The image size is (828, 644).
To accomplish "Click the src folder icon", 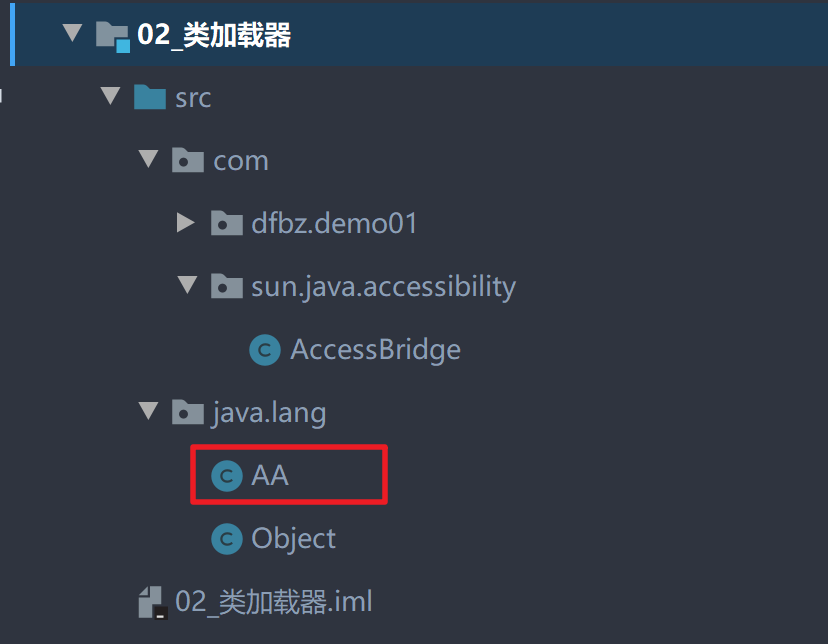I will pyautogui.click(x=148, y=97).
